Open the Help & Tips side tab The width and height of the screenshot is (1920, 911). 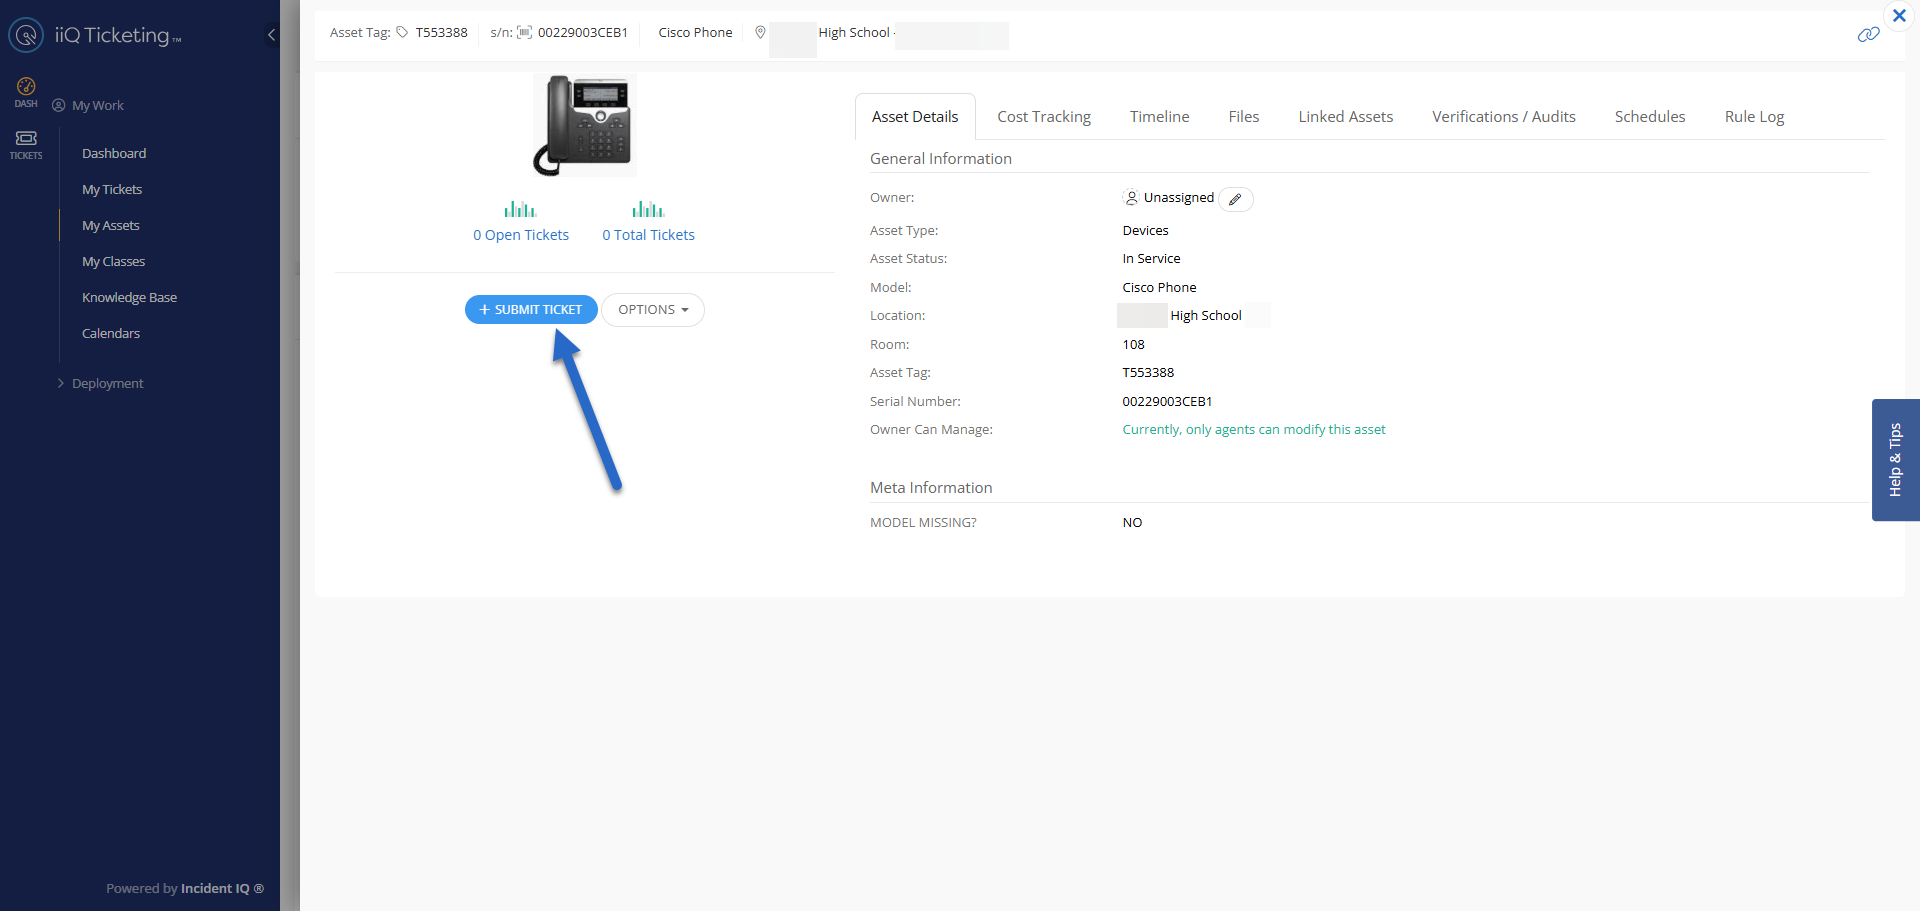[x=1895, y=460]
